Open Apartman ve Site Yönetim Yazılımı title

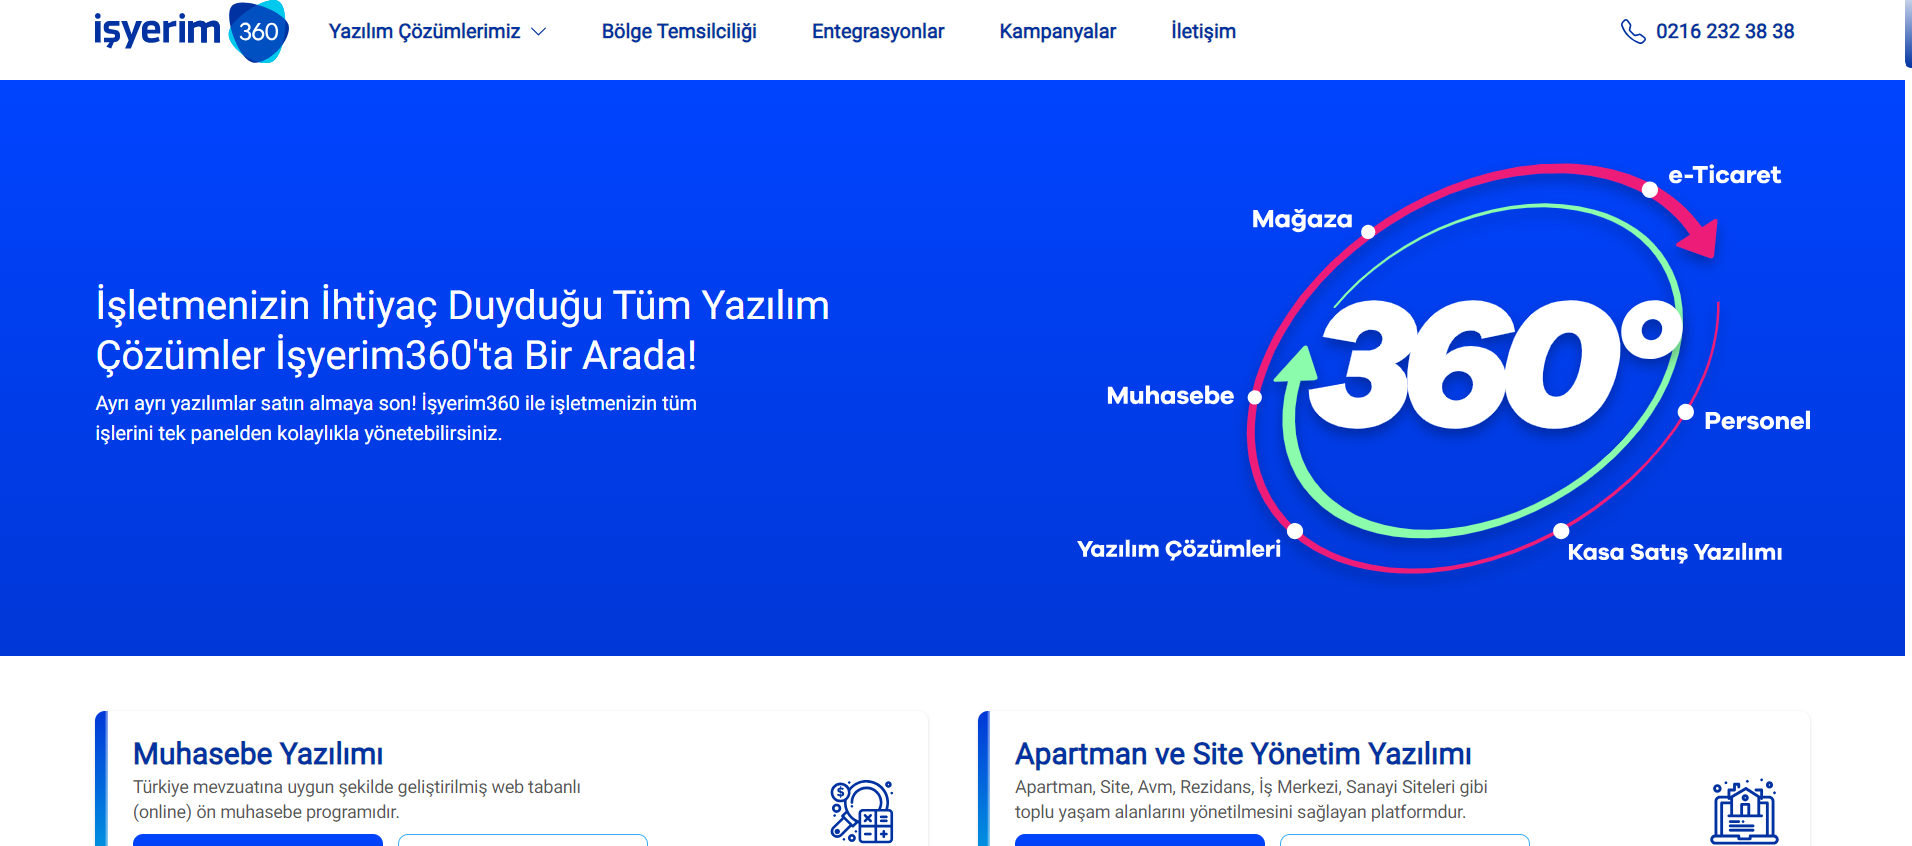click(1243, 753)
